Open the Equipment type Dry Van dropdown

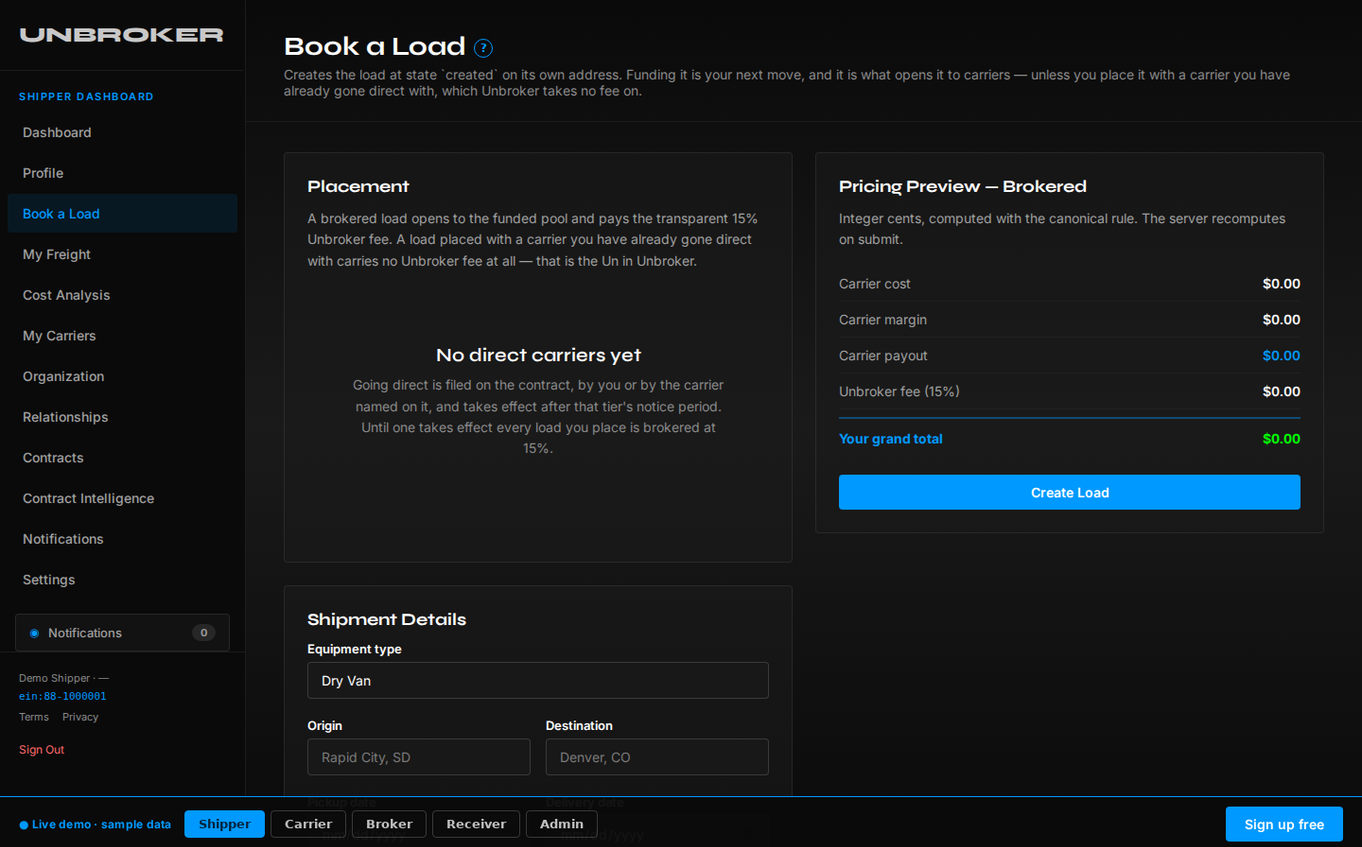coord(538,680)
